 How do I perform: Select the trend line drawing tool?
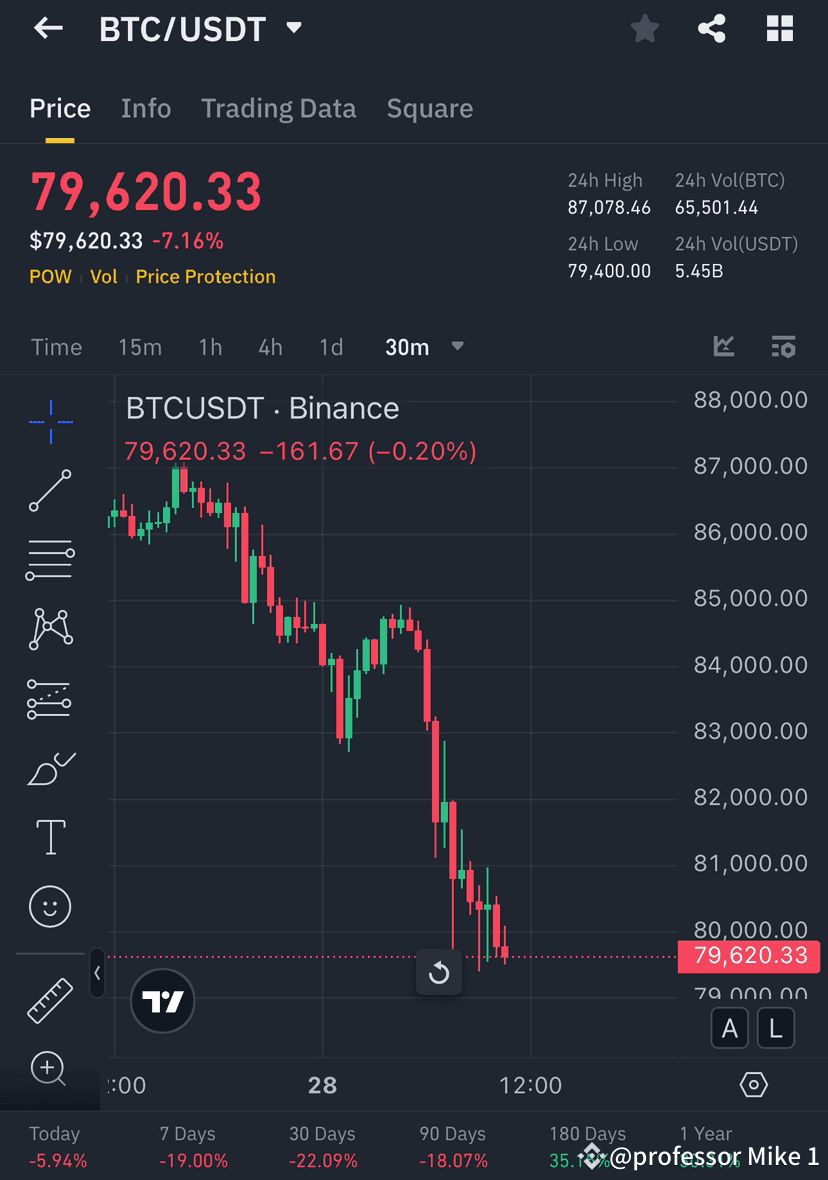tap(49, 491)
